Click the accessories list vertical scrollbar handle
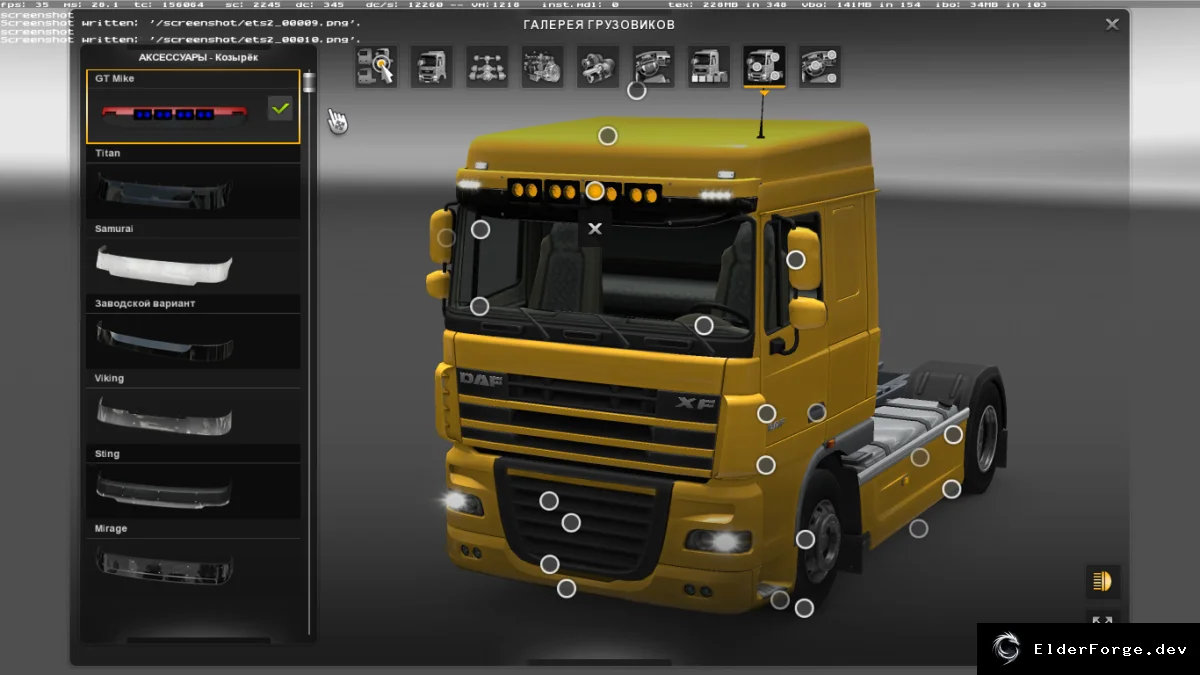 pos(309,82)
